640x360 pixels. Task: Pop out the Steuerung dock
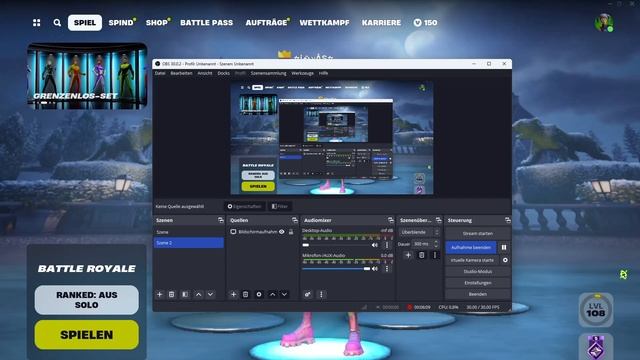tap(507, 220)
